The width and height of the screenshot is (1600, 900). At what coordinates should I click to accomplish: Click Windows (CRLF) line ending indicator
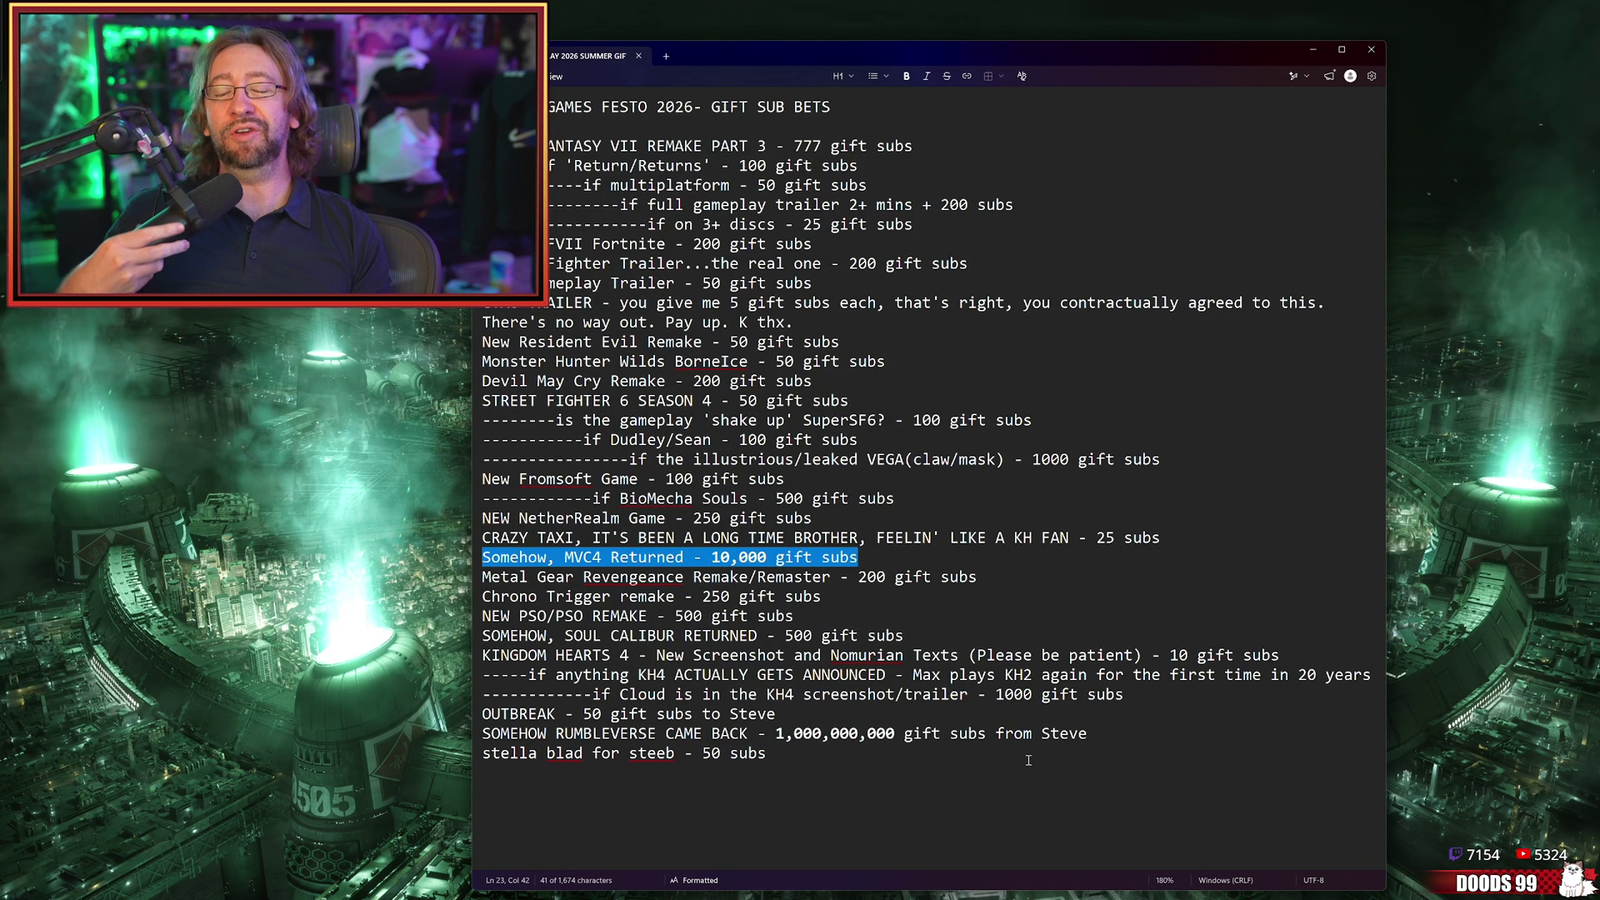1226,881
